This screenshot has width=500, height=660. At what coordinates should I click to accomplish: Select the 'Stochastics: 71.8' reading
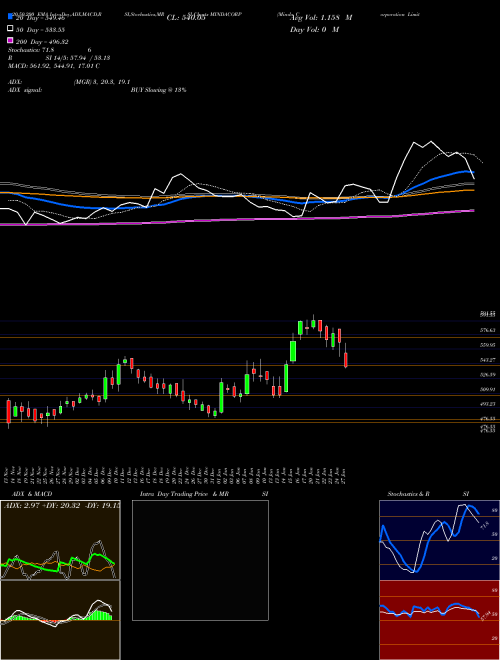[31, 50]
